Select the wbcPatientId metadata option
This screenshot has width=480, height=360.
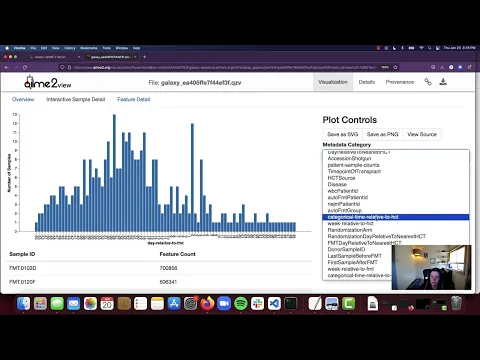(396, 191)
